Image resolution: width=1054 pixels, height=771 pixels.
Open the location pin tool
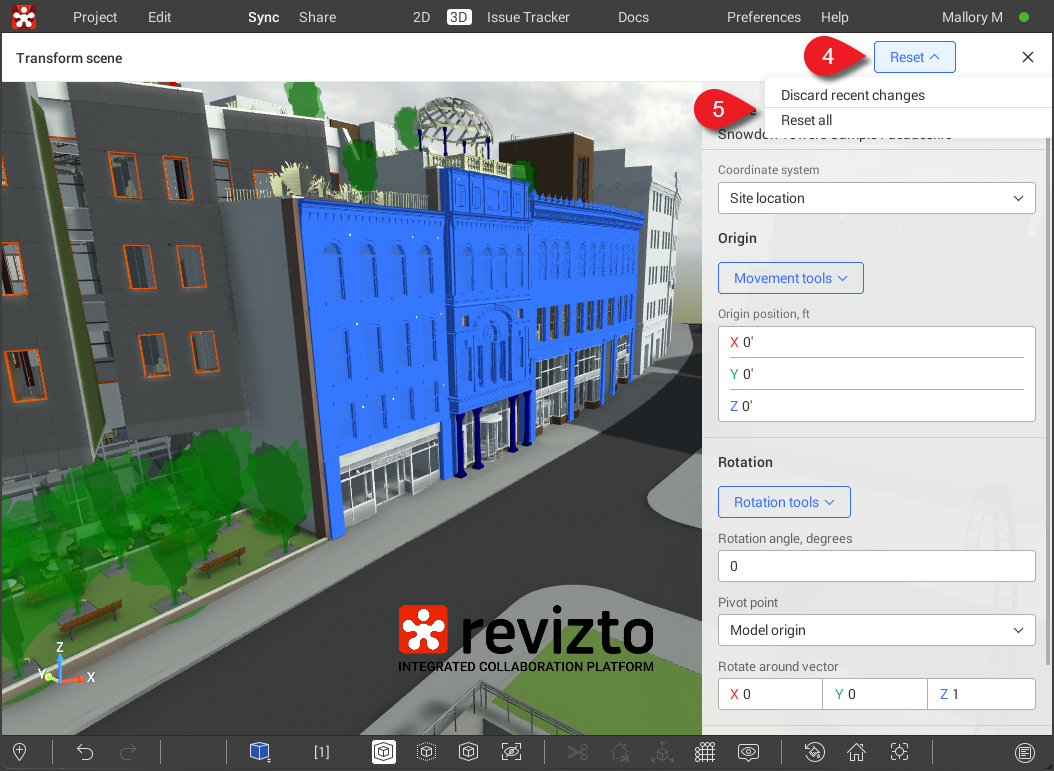pos(19,752)
